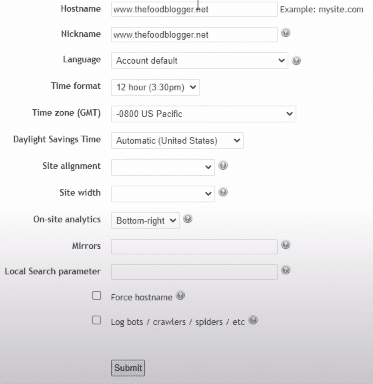Open the On-site analytics Bottom-right dropdown
Screen dimensions: 373x384
pos(145,220)
